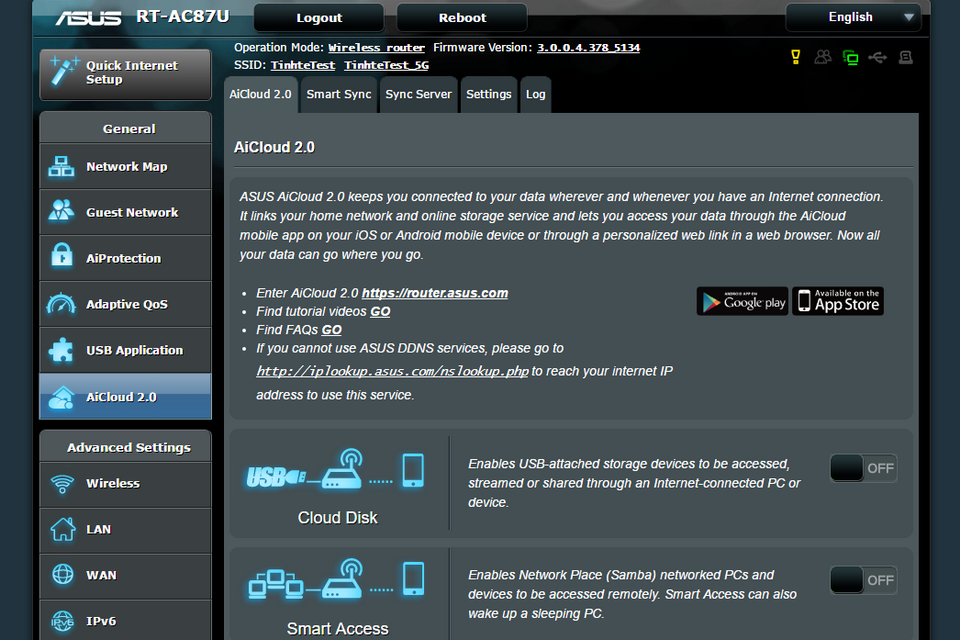Viewport: 960px width, 640px height.
Task: Click the Quick Internet Setup wand icon
Action: (x=64, y=71)
